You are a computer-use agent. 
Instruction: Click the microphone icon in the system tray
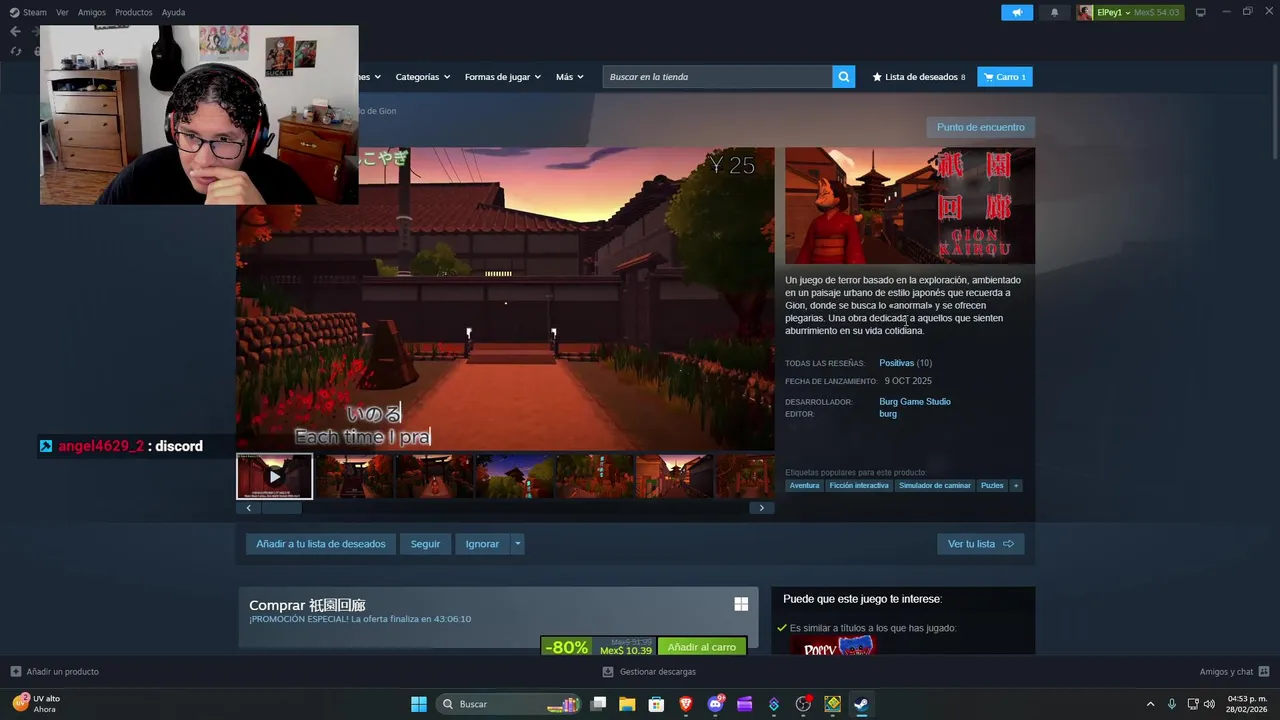pos(1172,704)
